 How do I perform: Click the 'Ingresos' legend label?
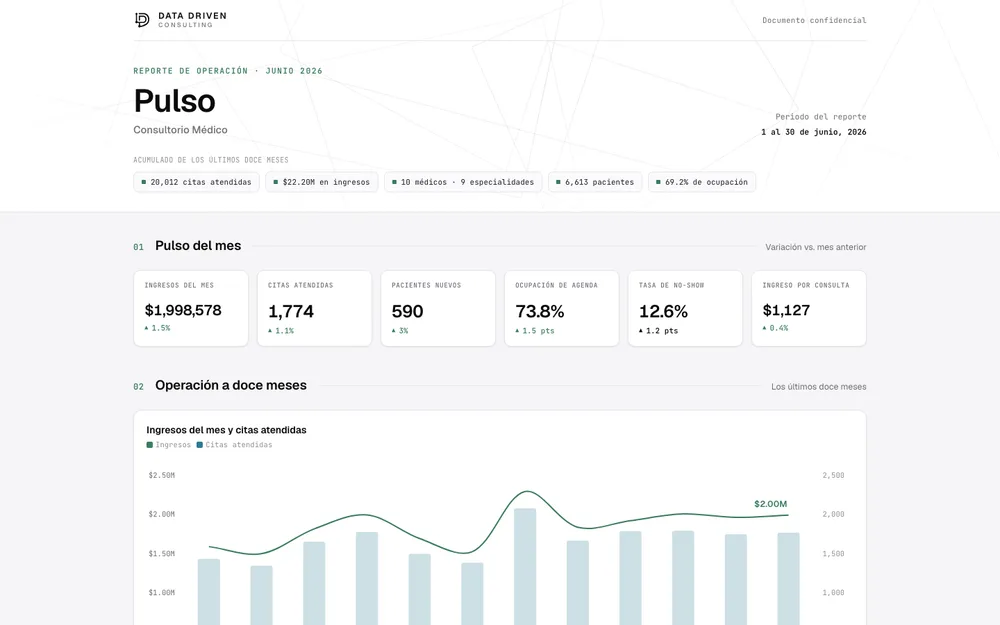[173, 445]
